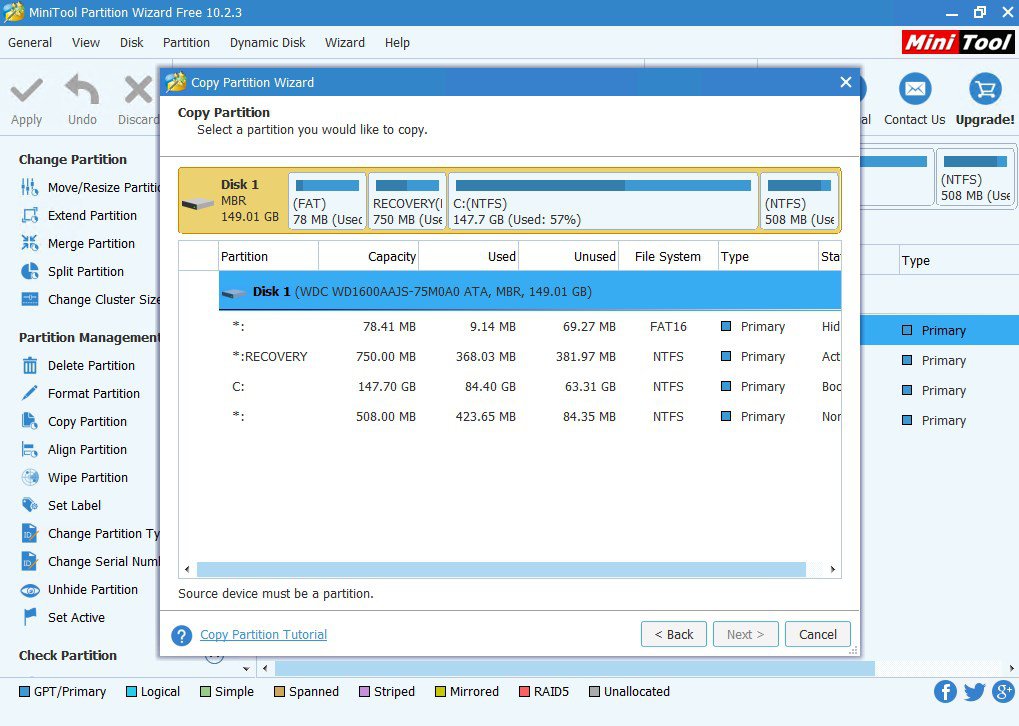Click Delete Partition label in sidebar

(92, 365)
